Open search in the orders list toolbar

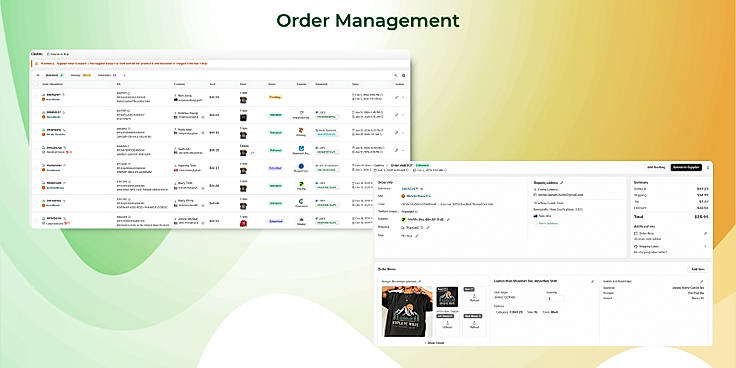396,75
